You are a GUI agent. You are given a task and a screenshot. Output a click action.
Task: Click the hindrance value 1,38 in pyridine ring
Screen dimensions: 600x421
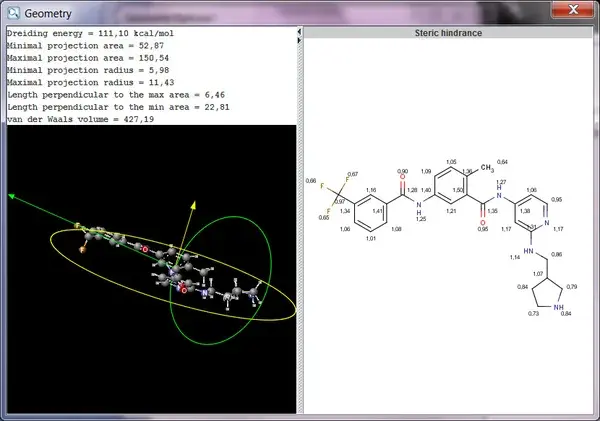(525, 210)
